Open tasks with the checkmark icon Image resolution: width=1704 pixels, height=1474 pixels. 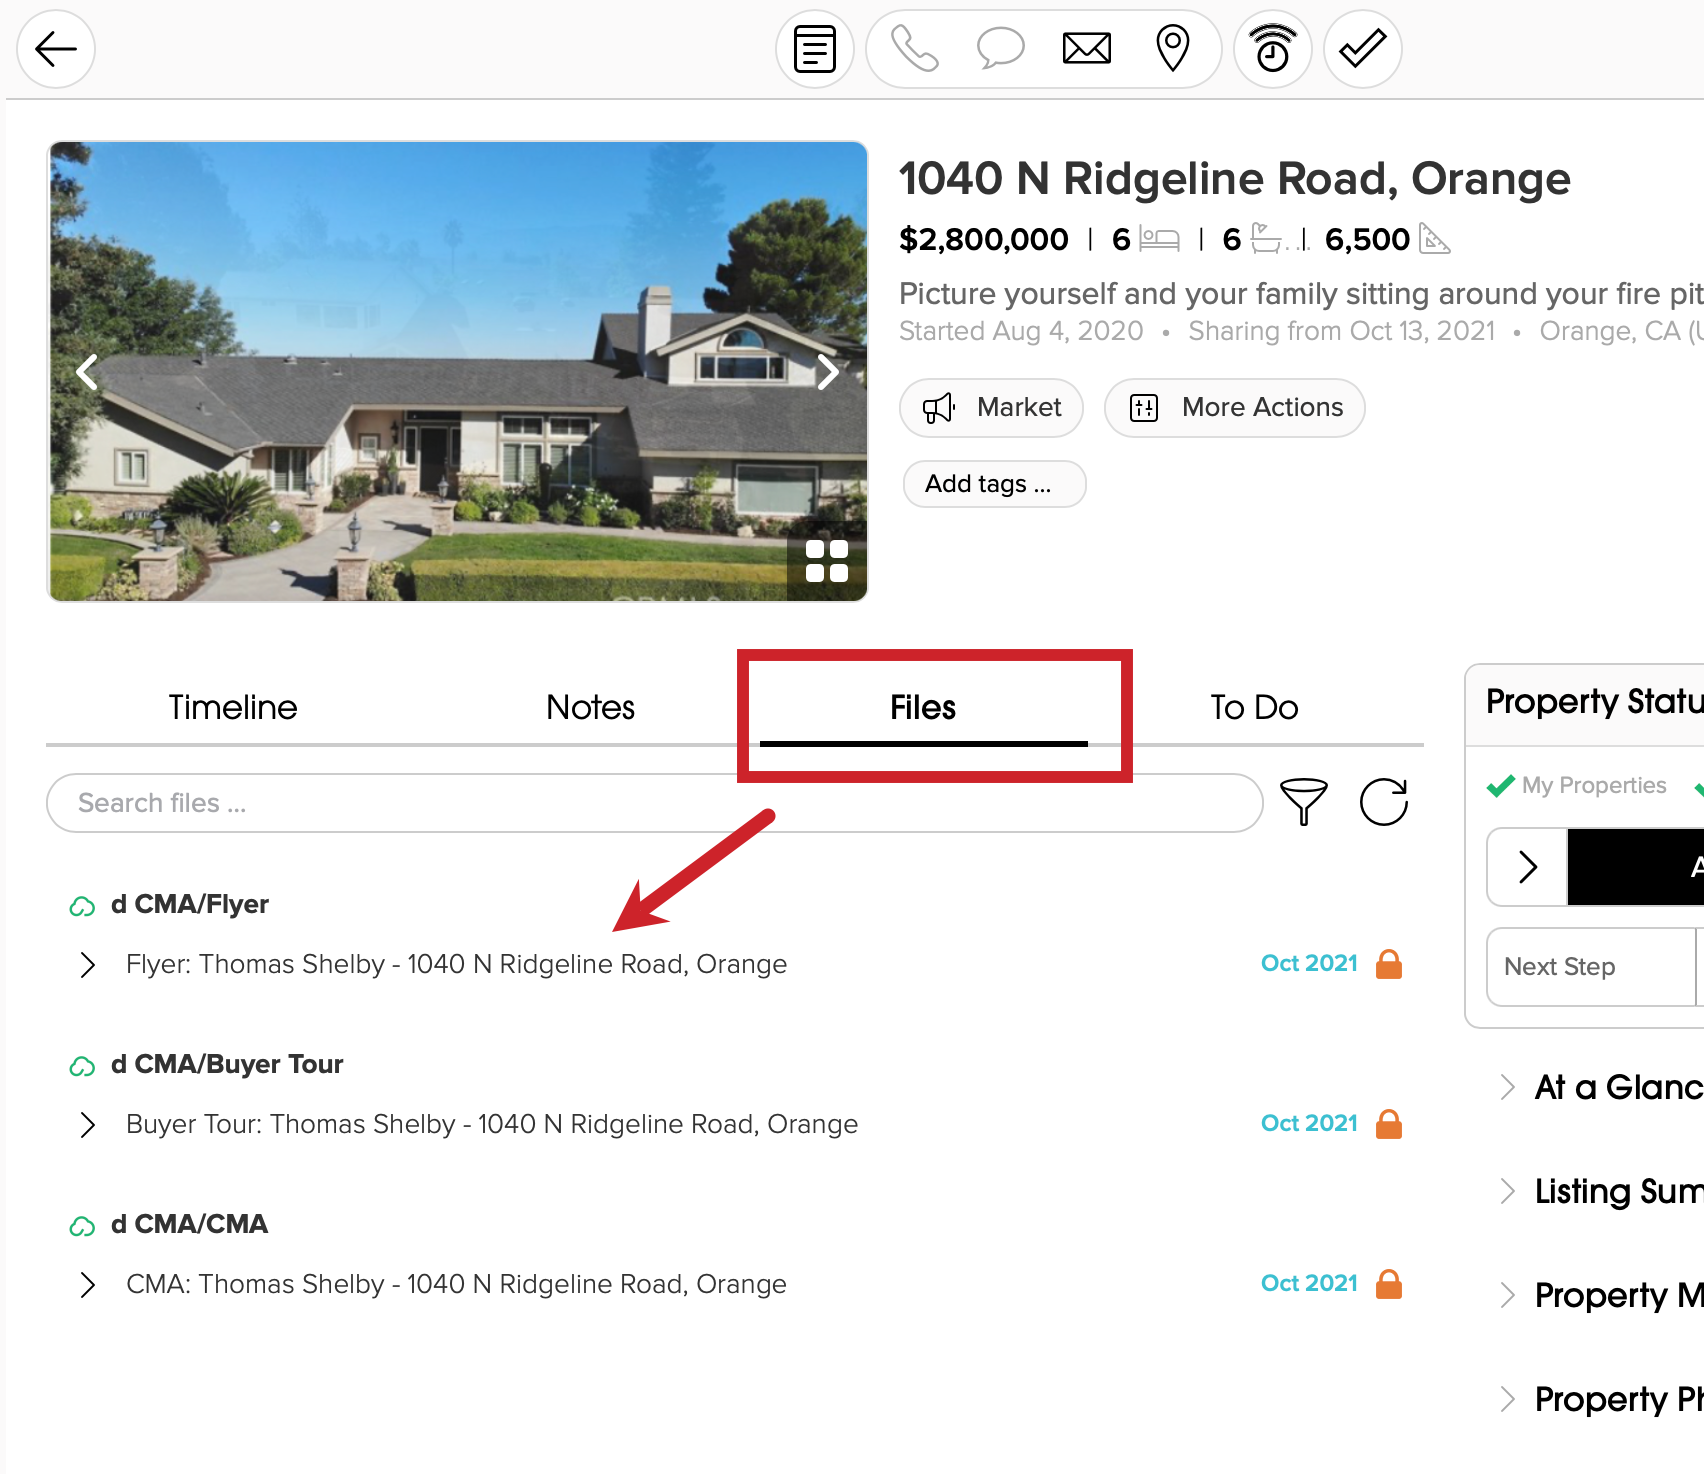click(1361, 48)
